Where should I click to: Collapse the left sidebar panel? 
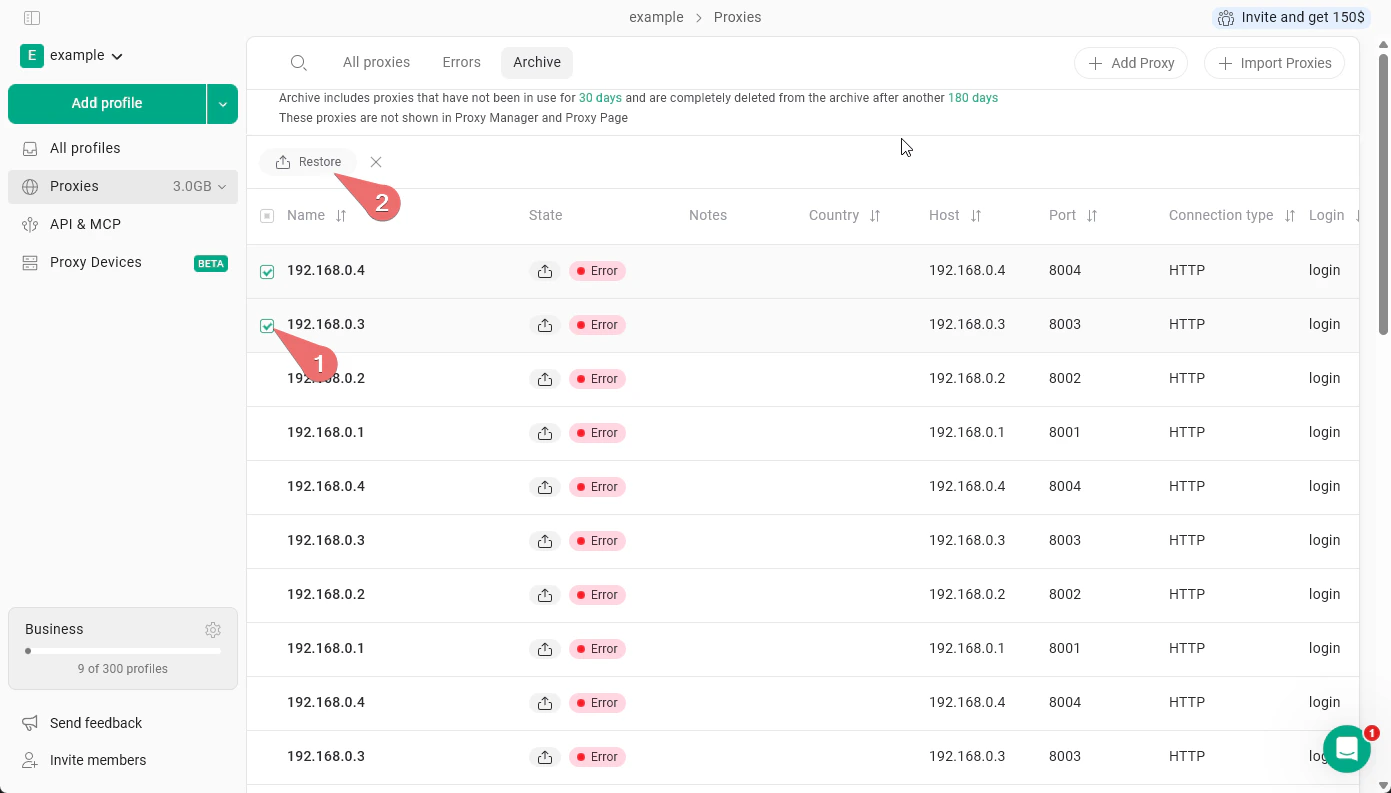coord(31,17)
